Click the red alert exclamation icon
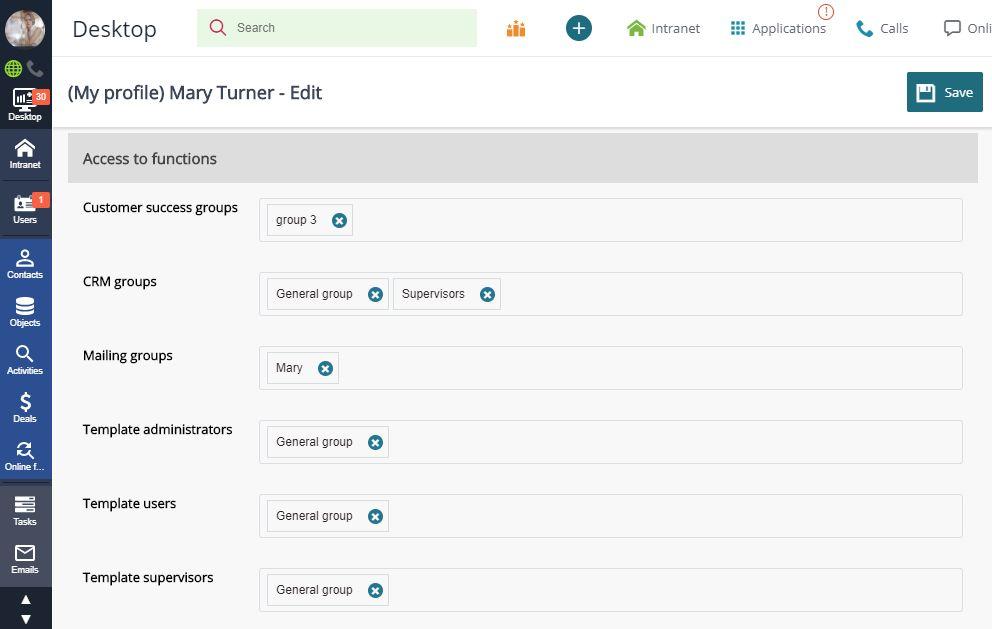992x629 pixels. coord(826,11)
